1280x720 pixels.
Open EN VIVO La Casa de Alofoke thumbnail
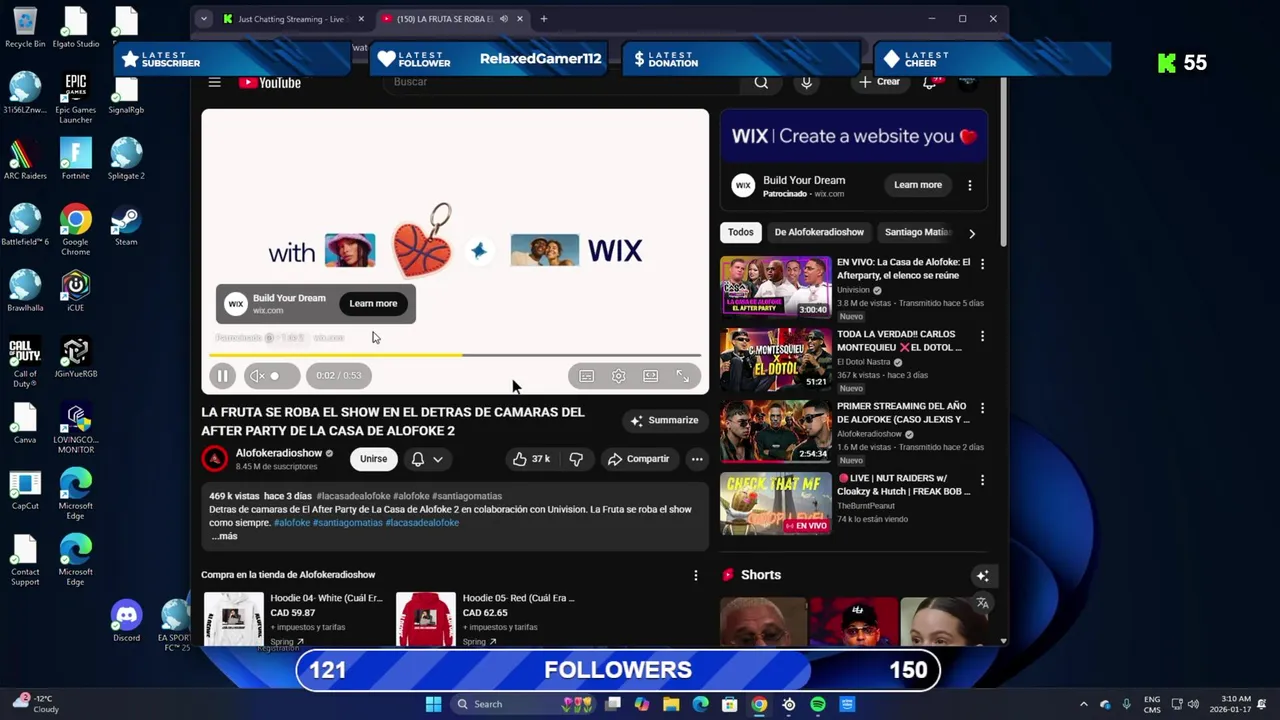pyautogui.click(x=776, y=287)
